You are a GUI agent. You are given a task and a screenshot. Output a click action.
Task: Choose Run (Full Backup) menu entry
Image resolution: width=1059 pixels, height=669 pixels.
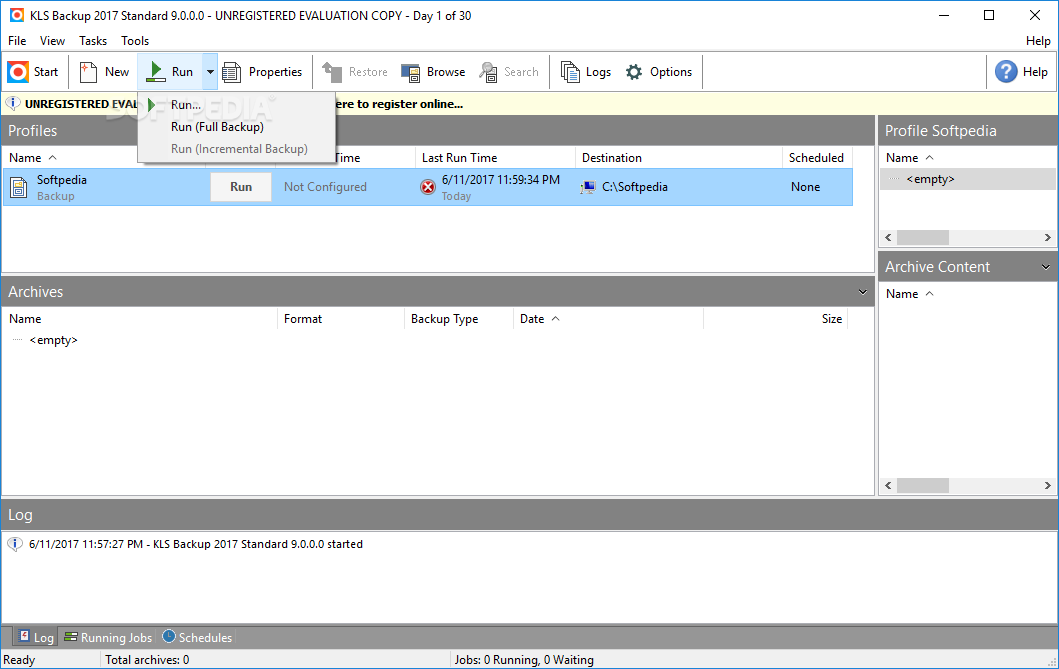pyautogui.click(x=236, y=127)
